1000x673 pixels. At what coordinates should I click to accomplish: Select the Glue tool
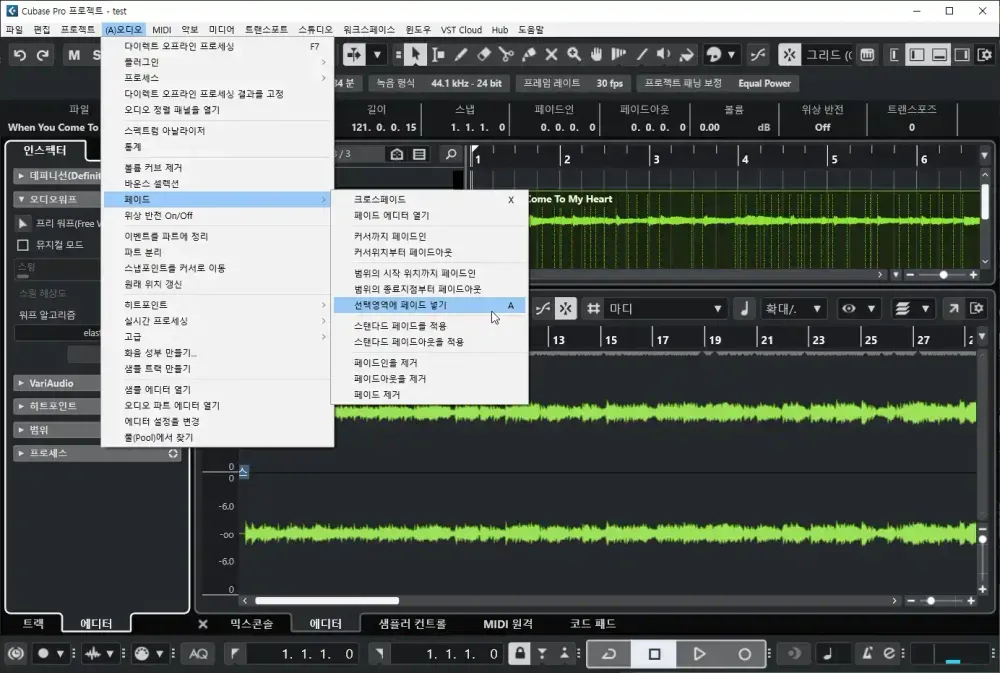point(529,55)
